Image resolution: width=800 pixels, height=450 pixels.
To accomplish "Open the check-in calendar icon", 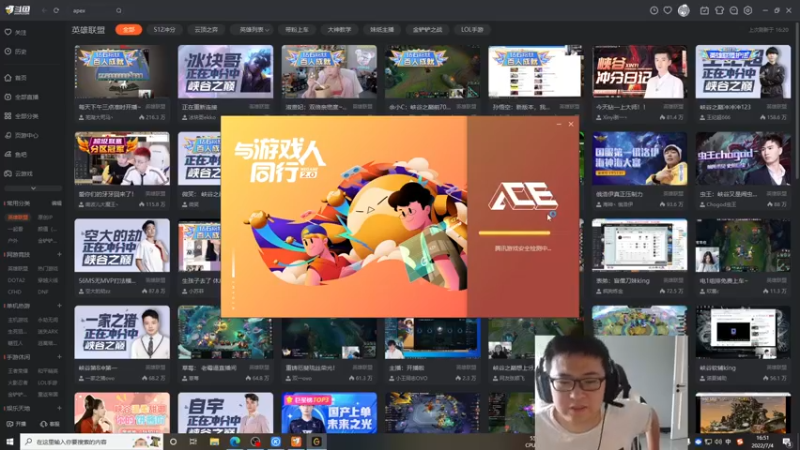I will [704, 10].
